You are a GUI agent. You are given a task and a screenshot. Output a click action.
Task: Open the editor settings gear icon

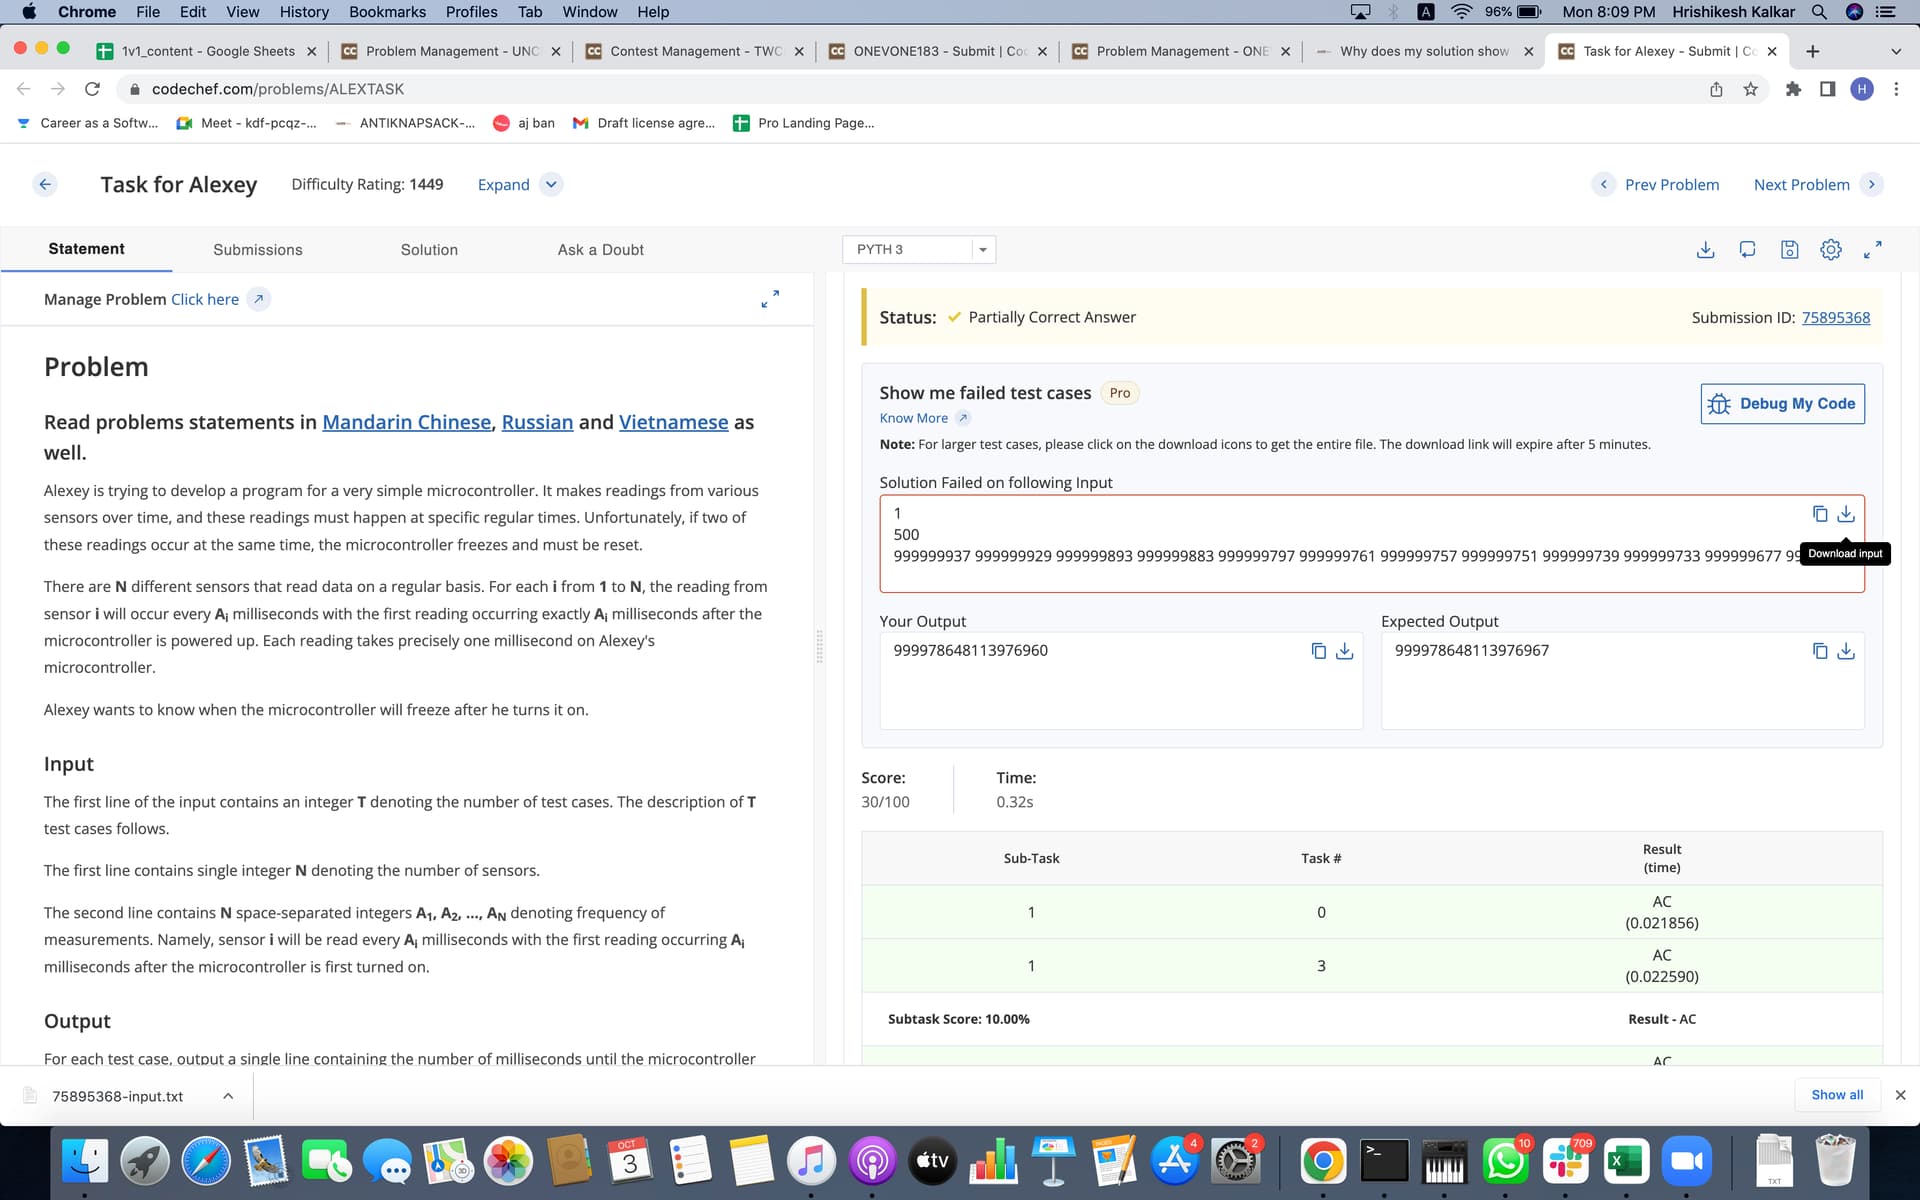pyautogui.click(x=1831, y=250)
